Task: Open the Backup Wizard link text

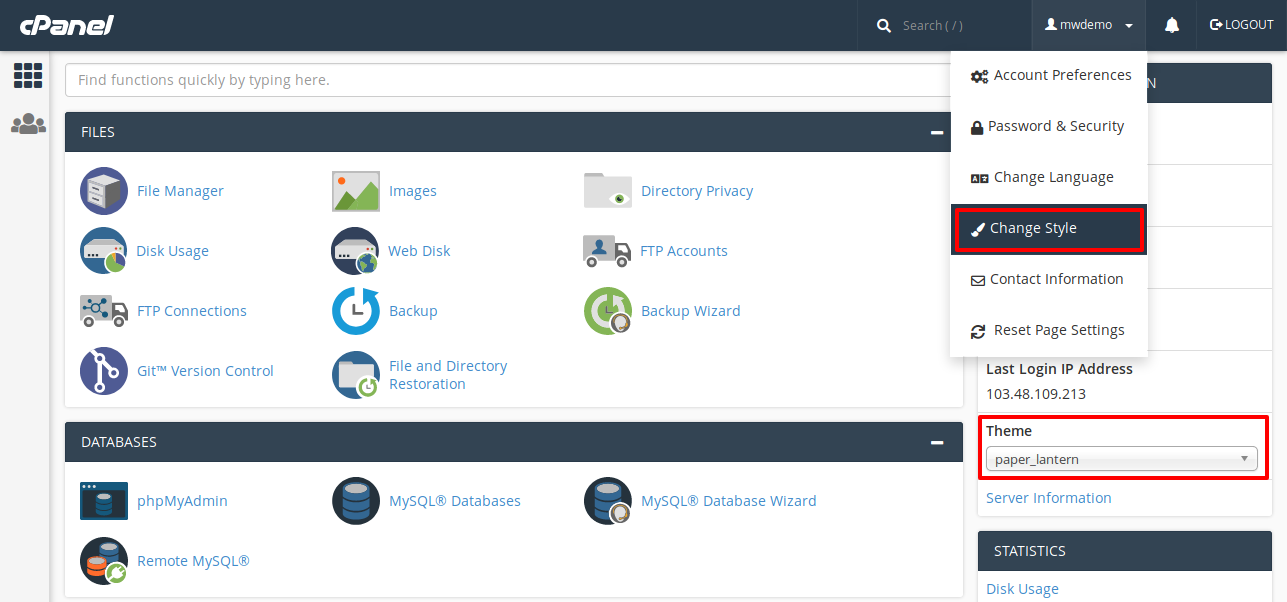Action: pyautogui.click(x=690, y=311)
